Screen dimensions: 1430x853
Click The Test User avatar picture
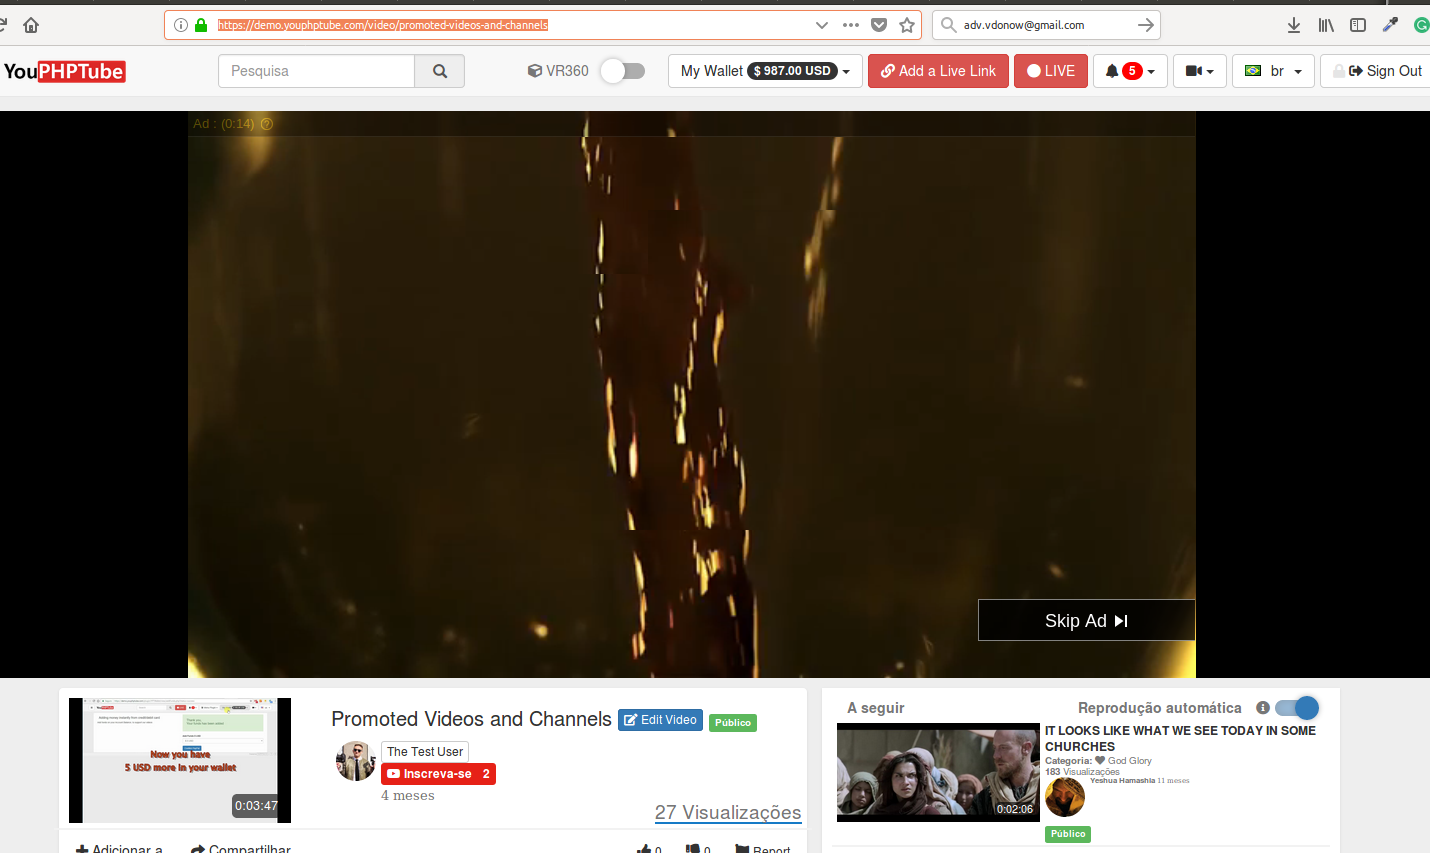coord(356,761)
